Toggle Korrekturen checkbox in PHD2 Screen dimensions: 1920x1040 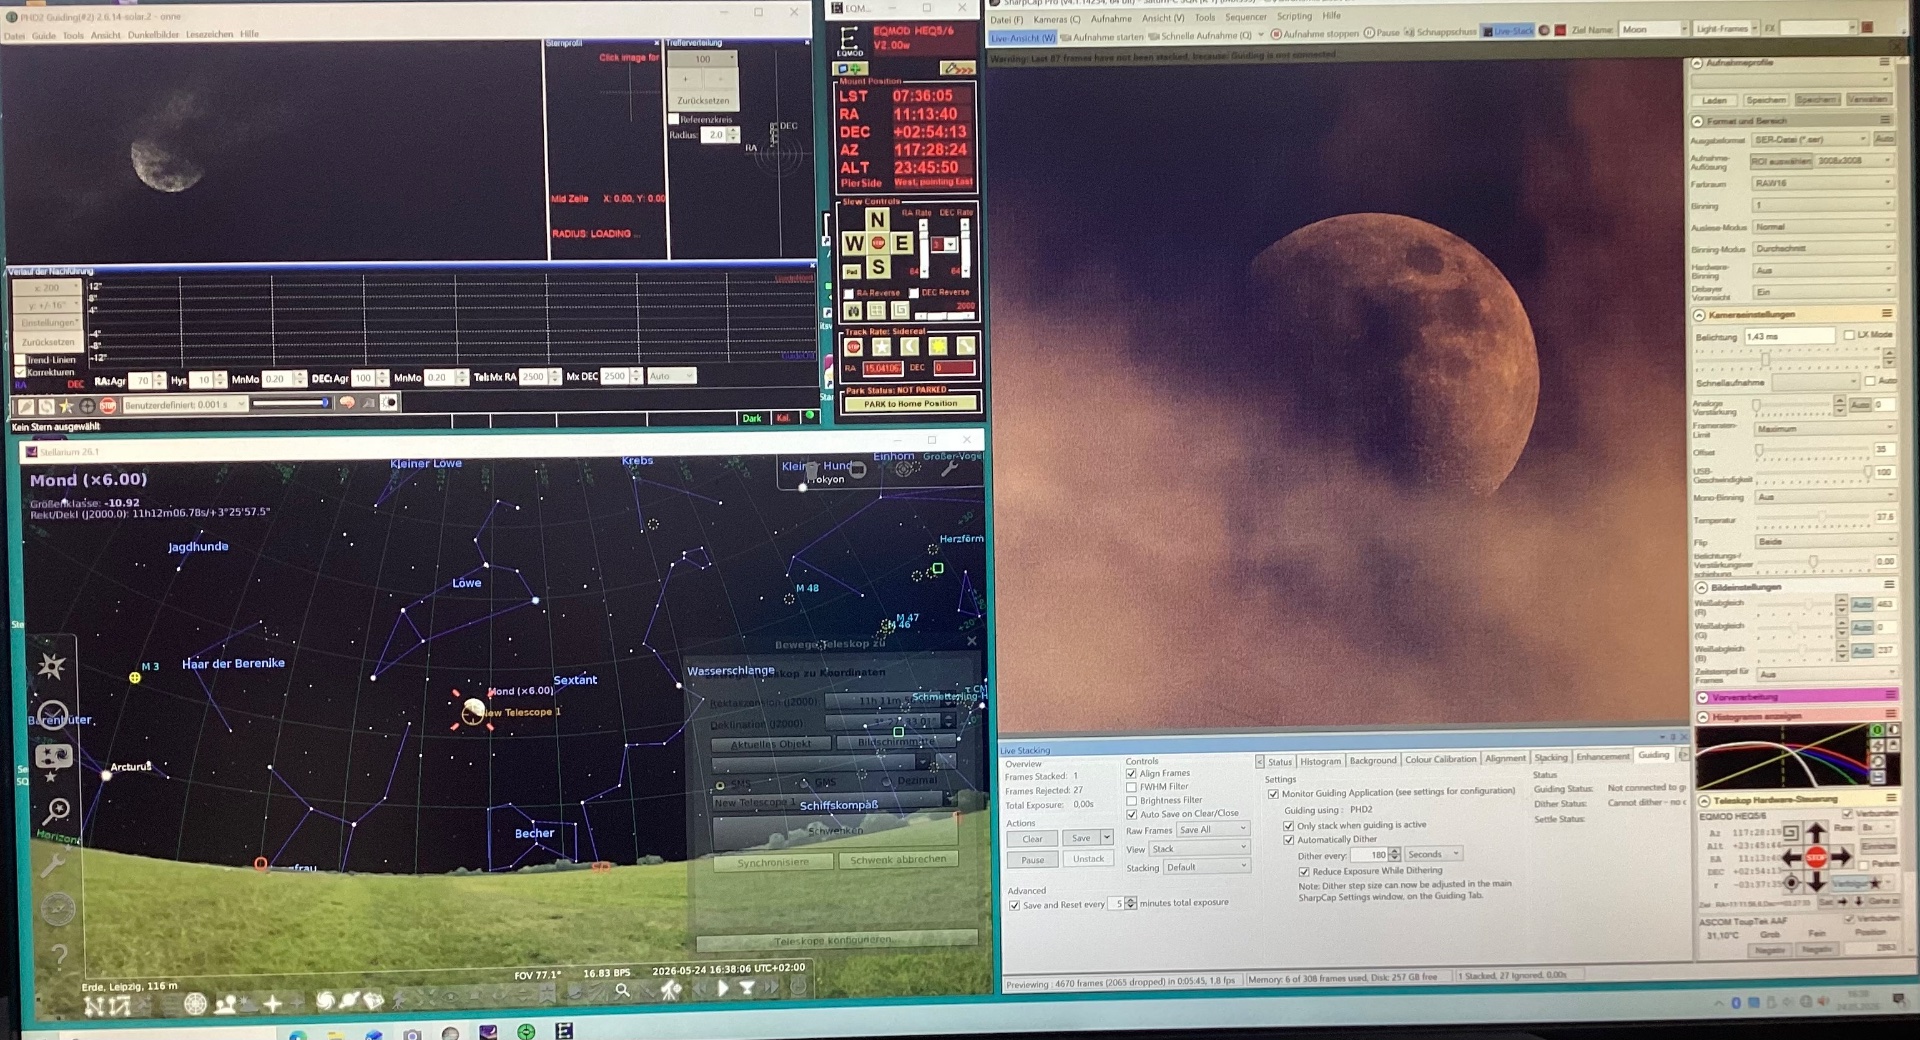[20, 372]
